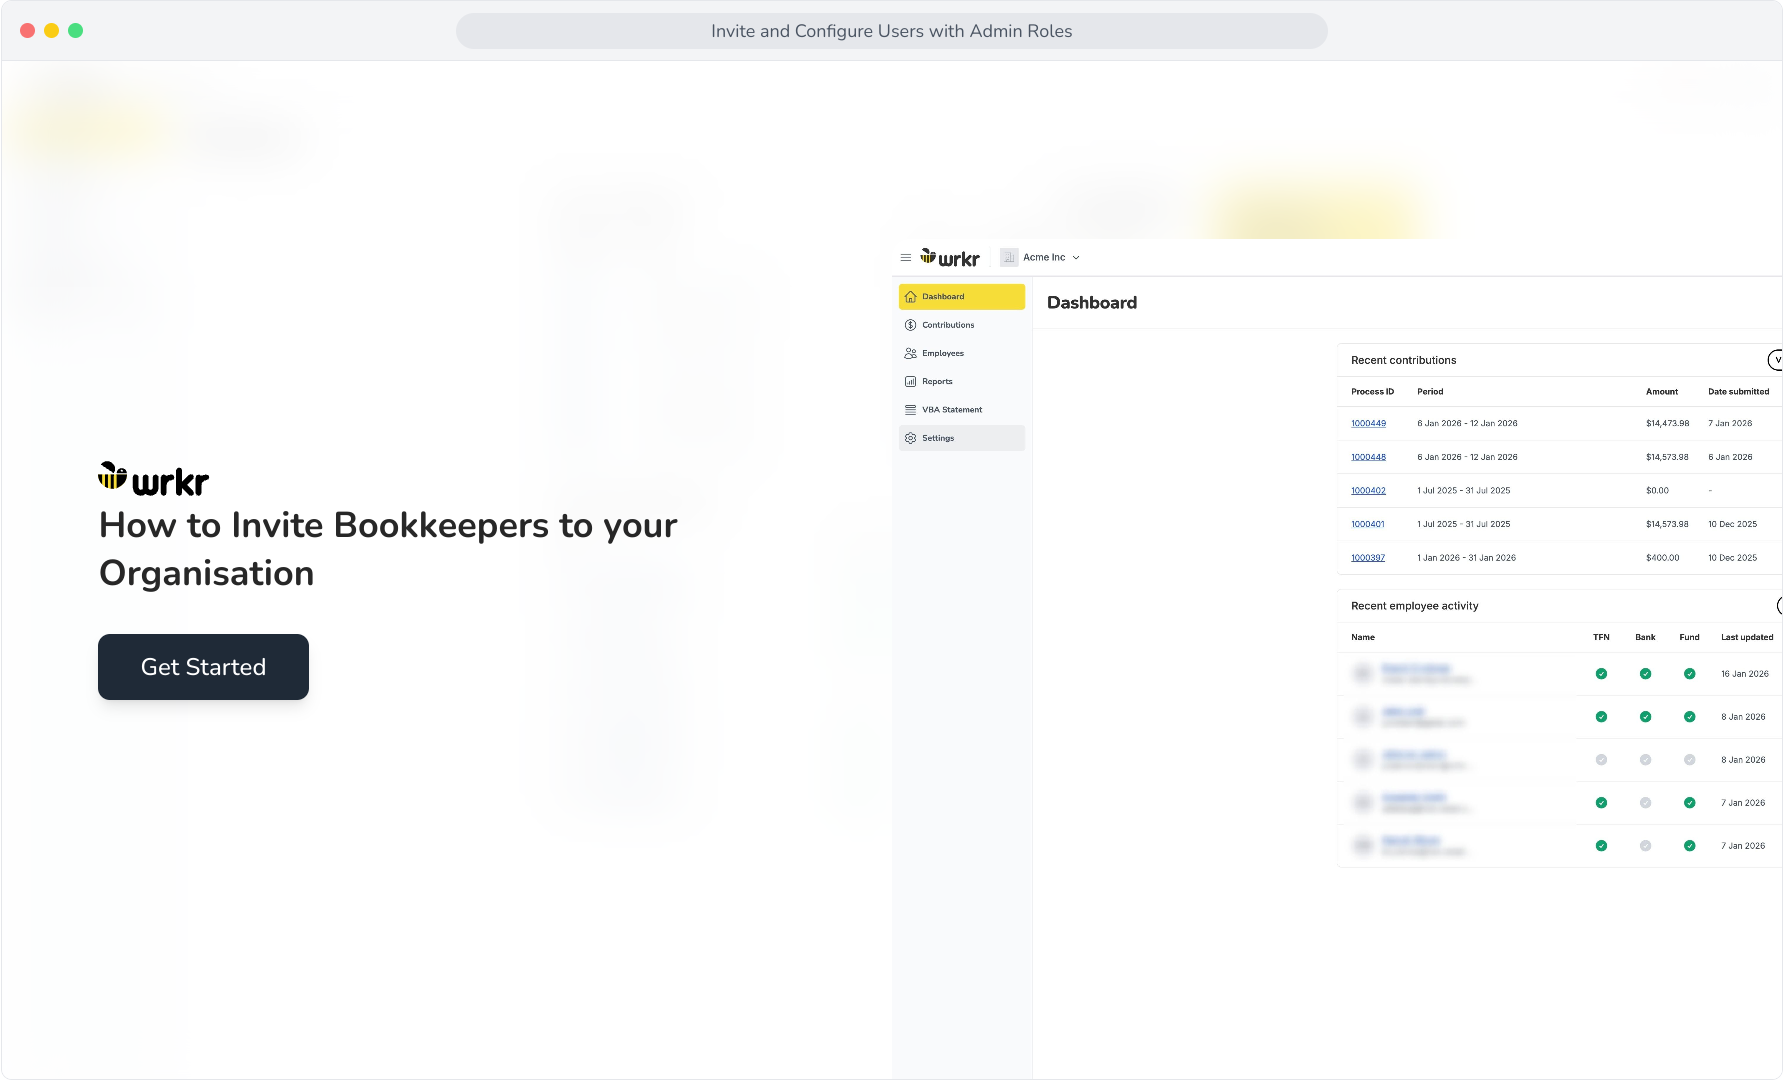Open process ID 1000402 link
1784x1080 pixels.
1368,491
